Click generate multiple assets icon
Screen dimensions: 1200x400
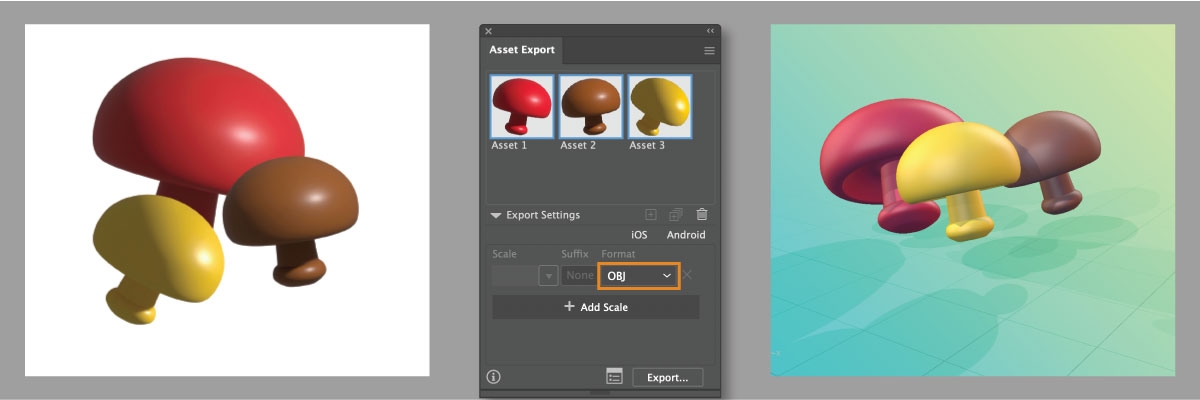pos(676,214)
